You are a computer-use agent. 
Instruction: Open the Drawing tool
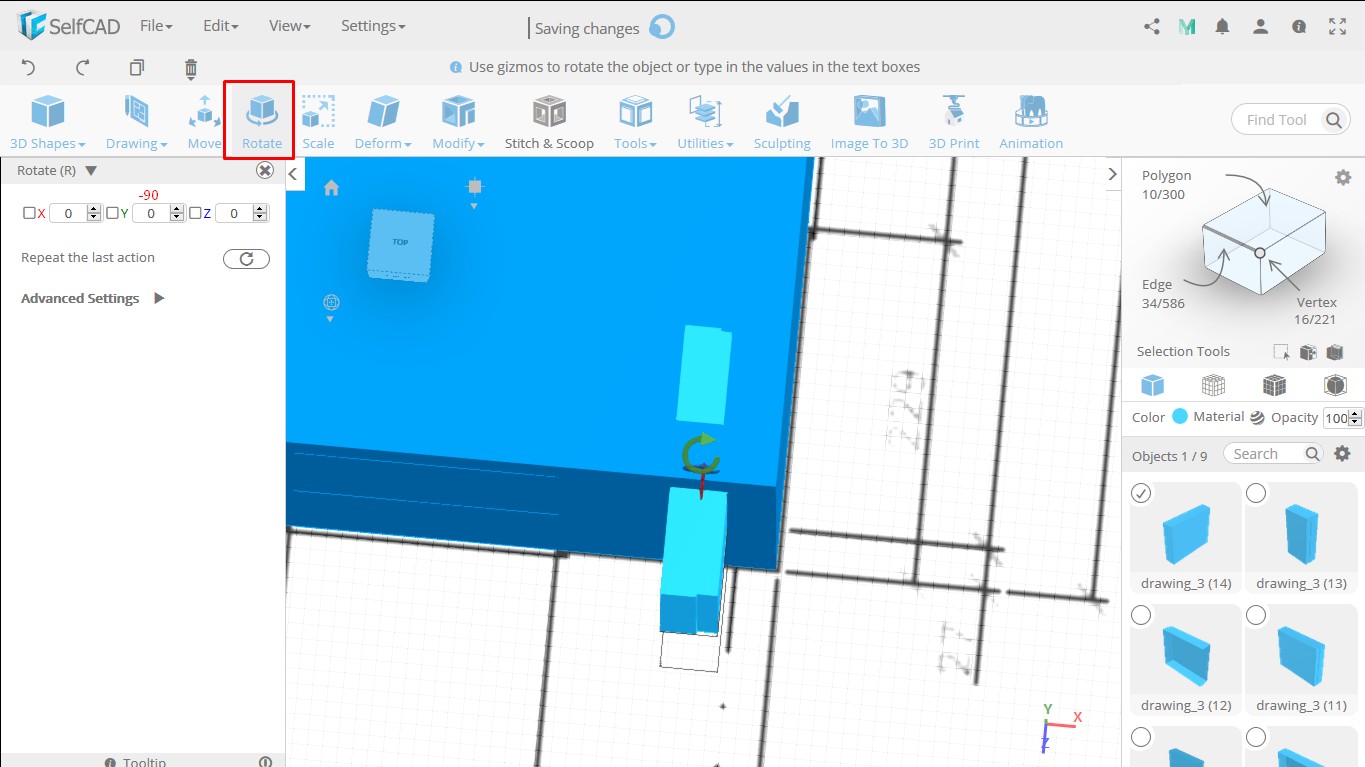(136, 122)
